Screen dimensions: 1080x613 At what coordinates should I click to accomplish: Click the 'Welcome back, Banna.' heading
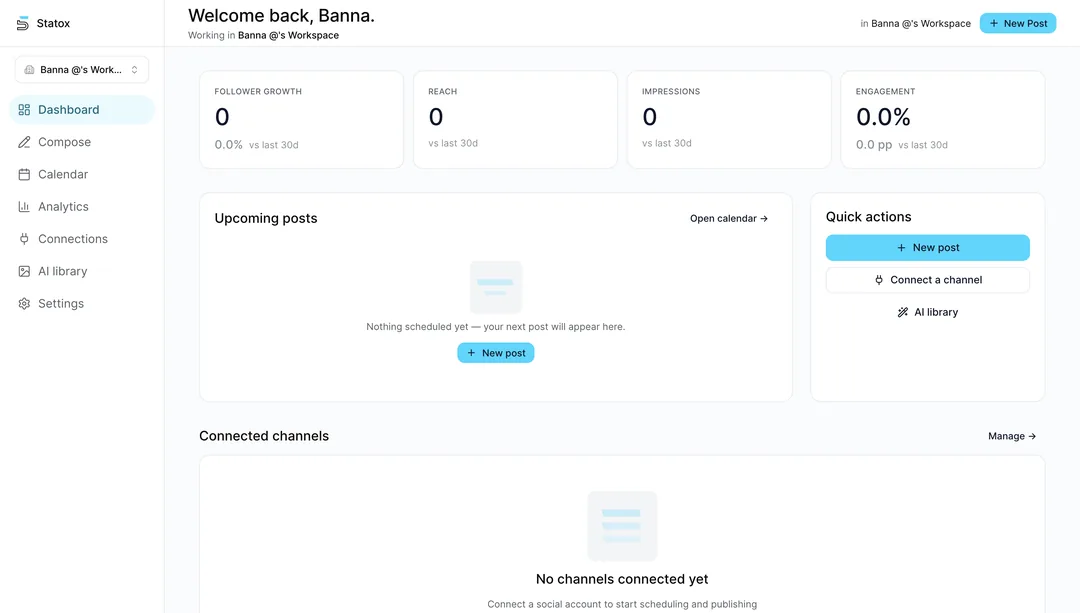tap(281, 15)
